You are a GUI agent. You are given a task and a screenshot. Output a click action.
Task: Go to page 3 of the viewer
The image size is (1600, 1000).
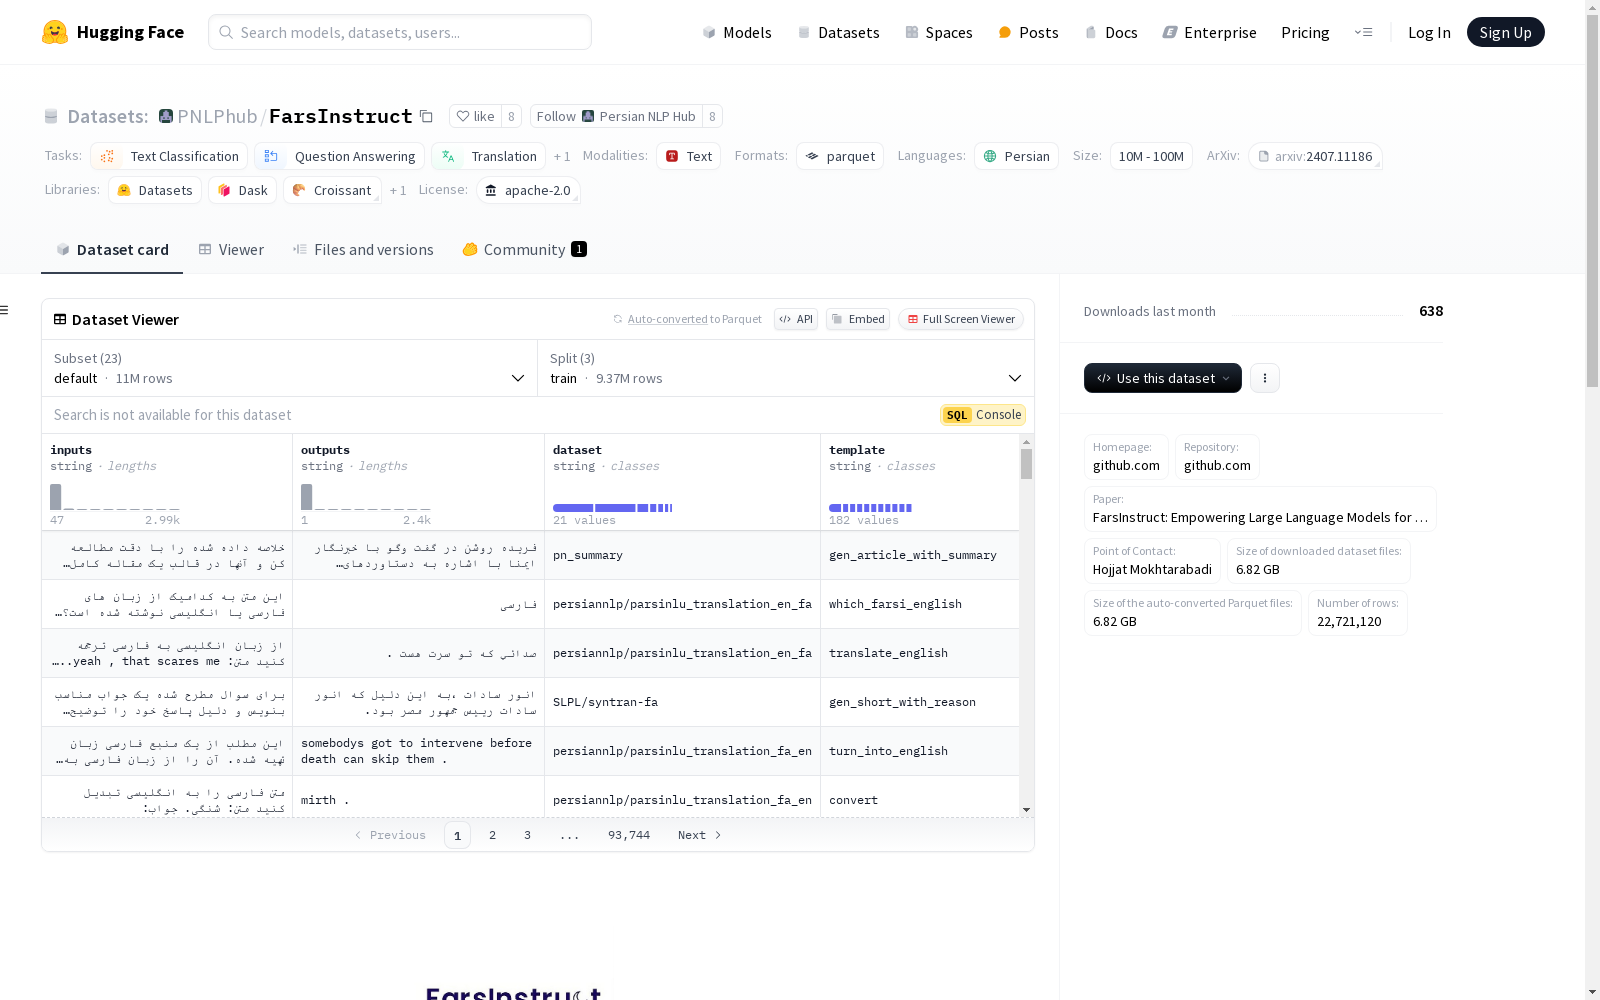(527, 835)
